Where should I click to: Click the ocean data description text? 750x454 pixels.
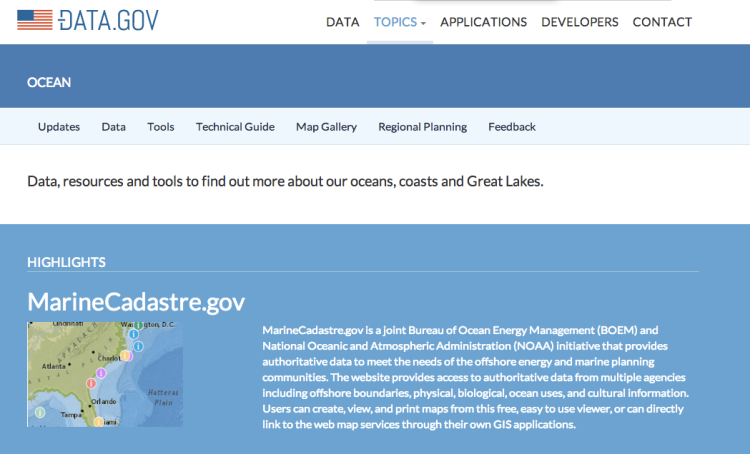click(286, 181)
